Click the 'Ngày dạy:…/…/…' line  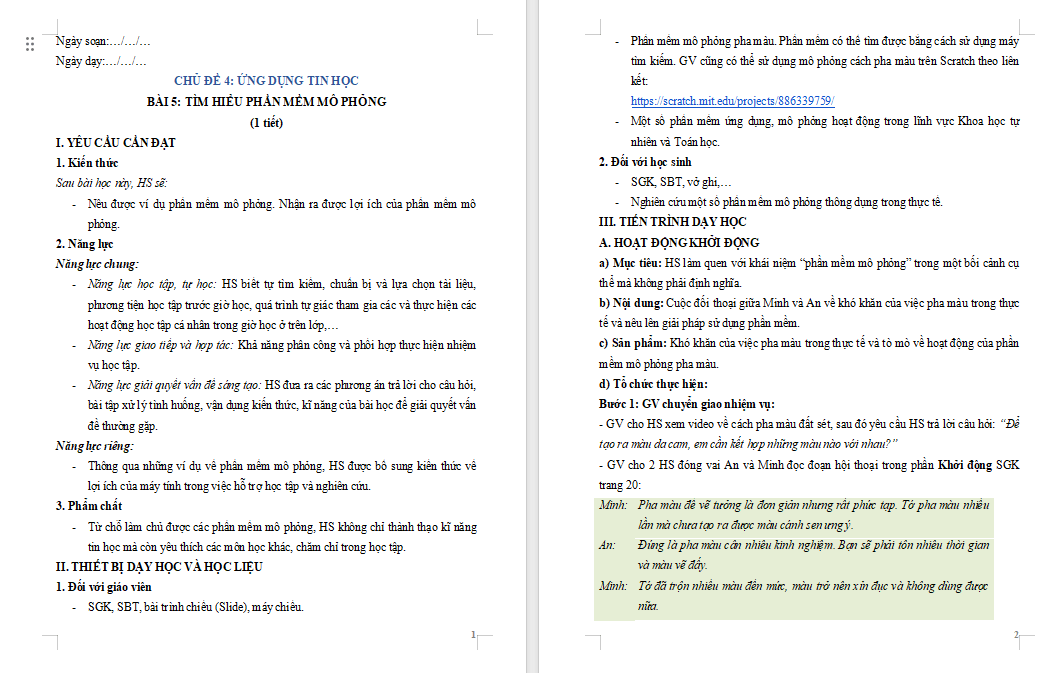point(101,61)
